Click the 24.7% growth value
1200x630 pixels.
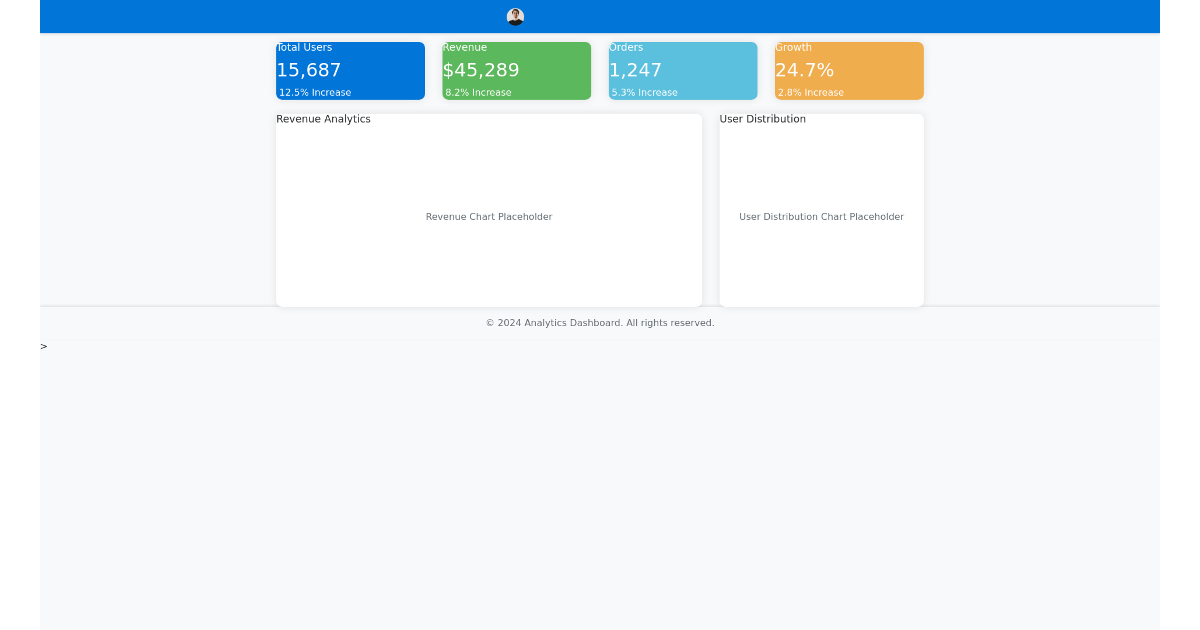pos(804,70)
